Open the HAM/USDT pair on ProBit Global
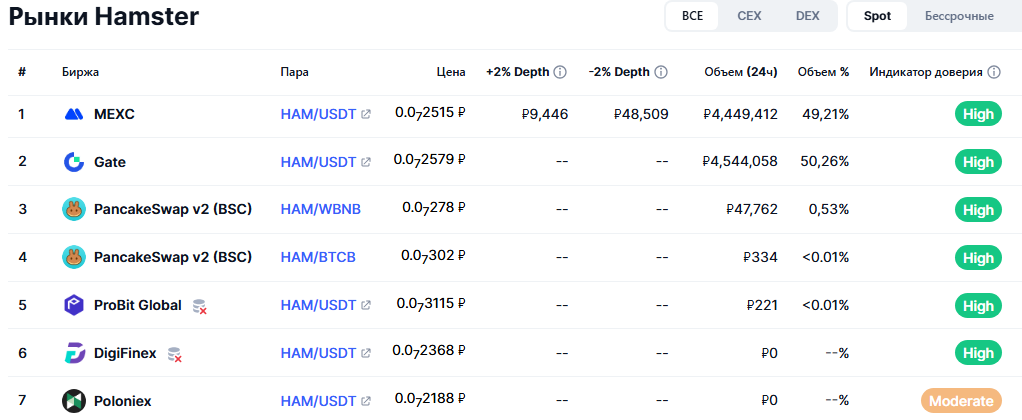This screenshot has height=420, width=1022. [x=319, y=305]
